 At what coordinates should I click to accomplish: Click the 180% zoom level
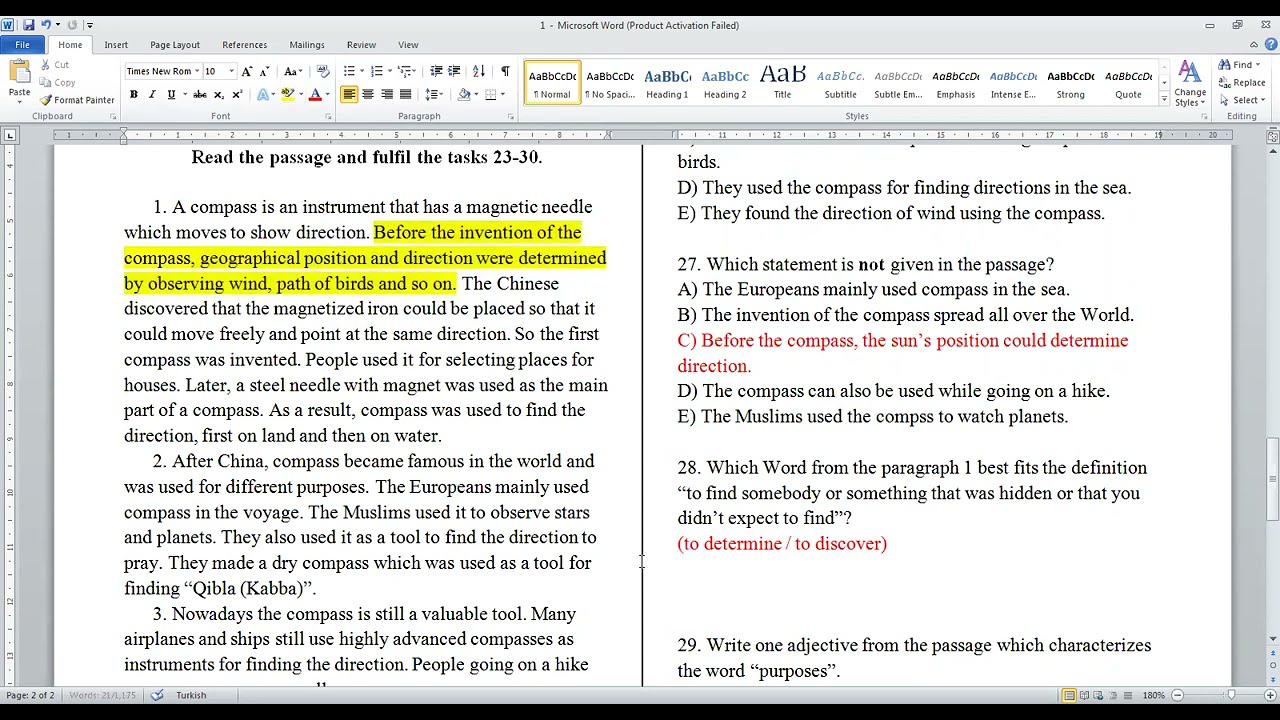(1153, 695)
